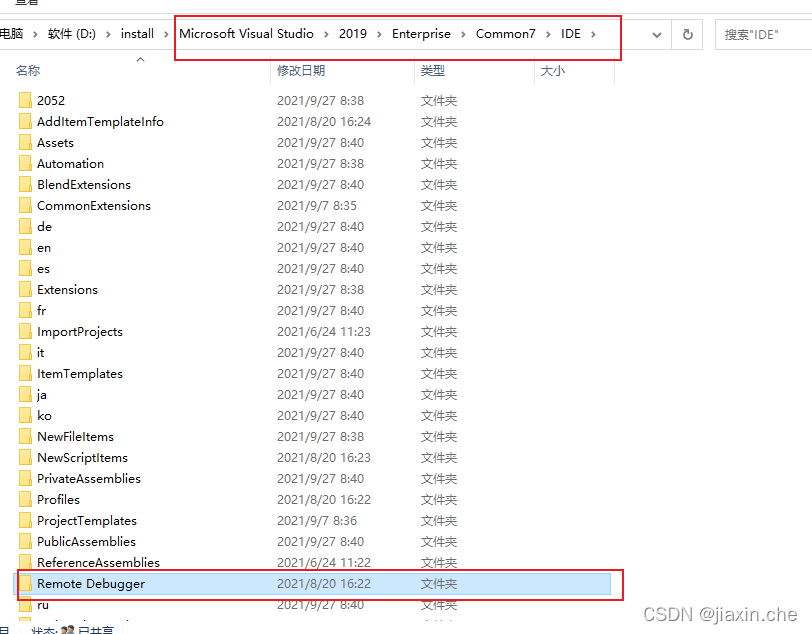Click the IDE search box
Screen dimensions: 812x634
(763, 34)
